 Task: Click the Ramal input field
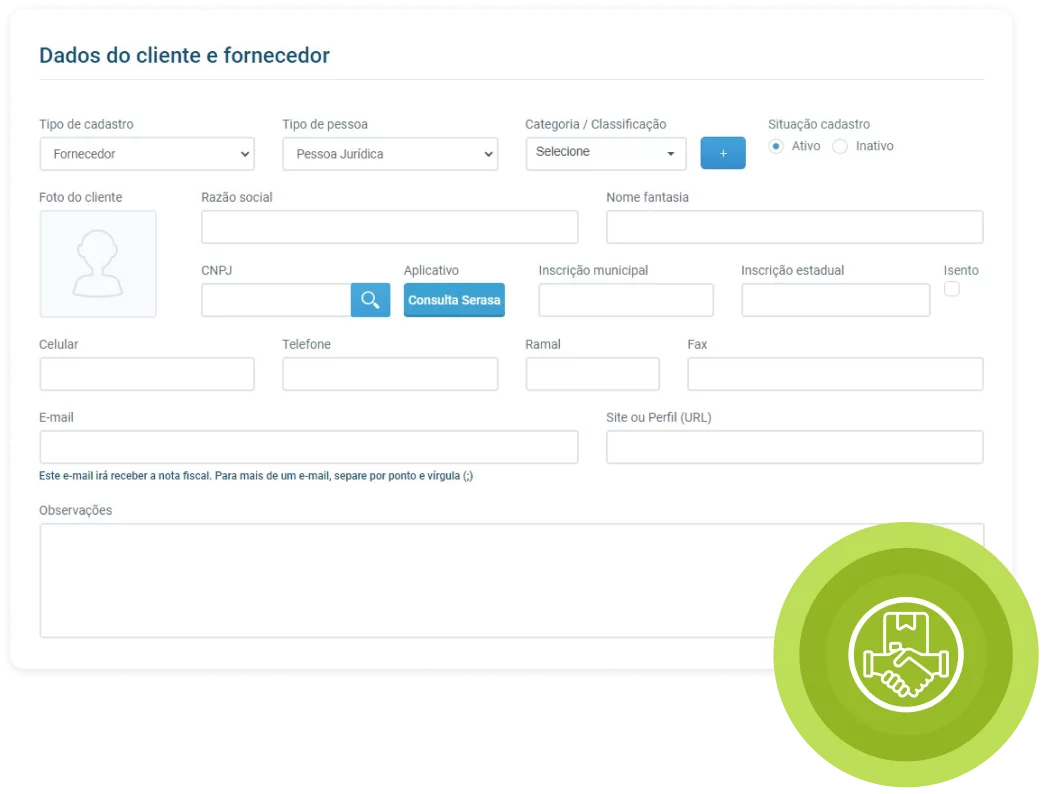point(592,374)
